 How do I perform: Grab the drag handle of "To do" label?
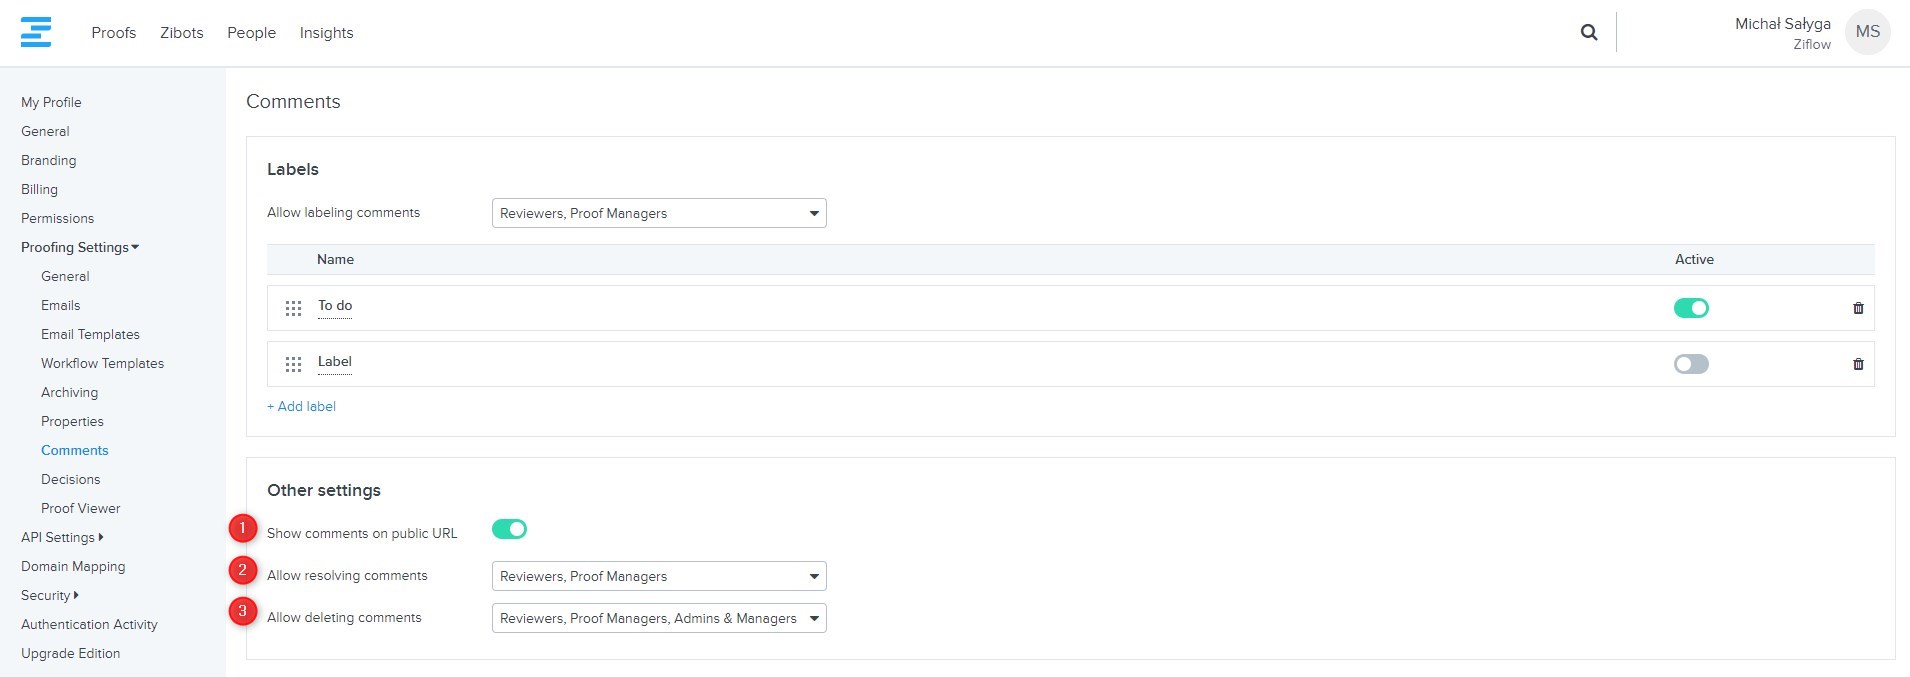[x=293, y=308]
